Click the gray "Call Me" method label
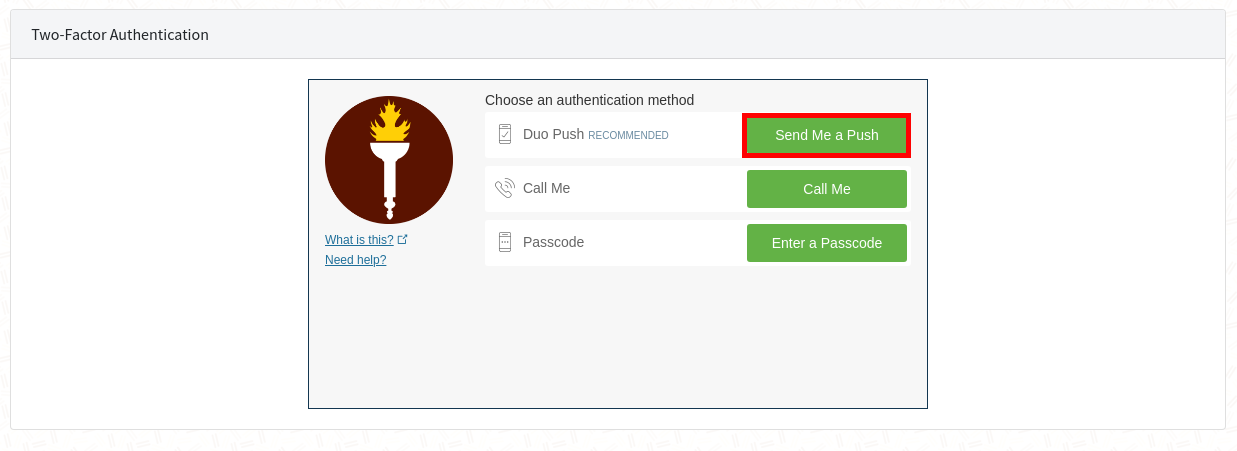The image size is (1237, 451). point(546,188)
